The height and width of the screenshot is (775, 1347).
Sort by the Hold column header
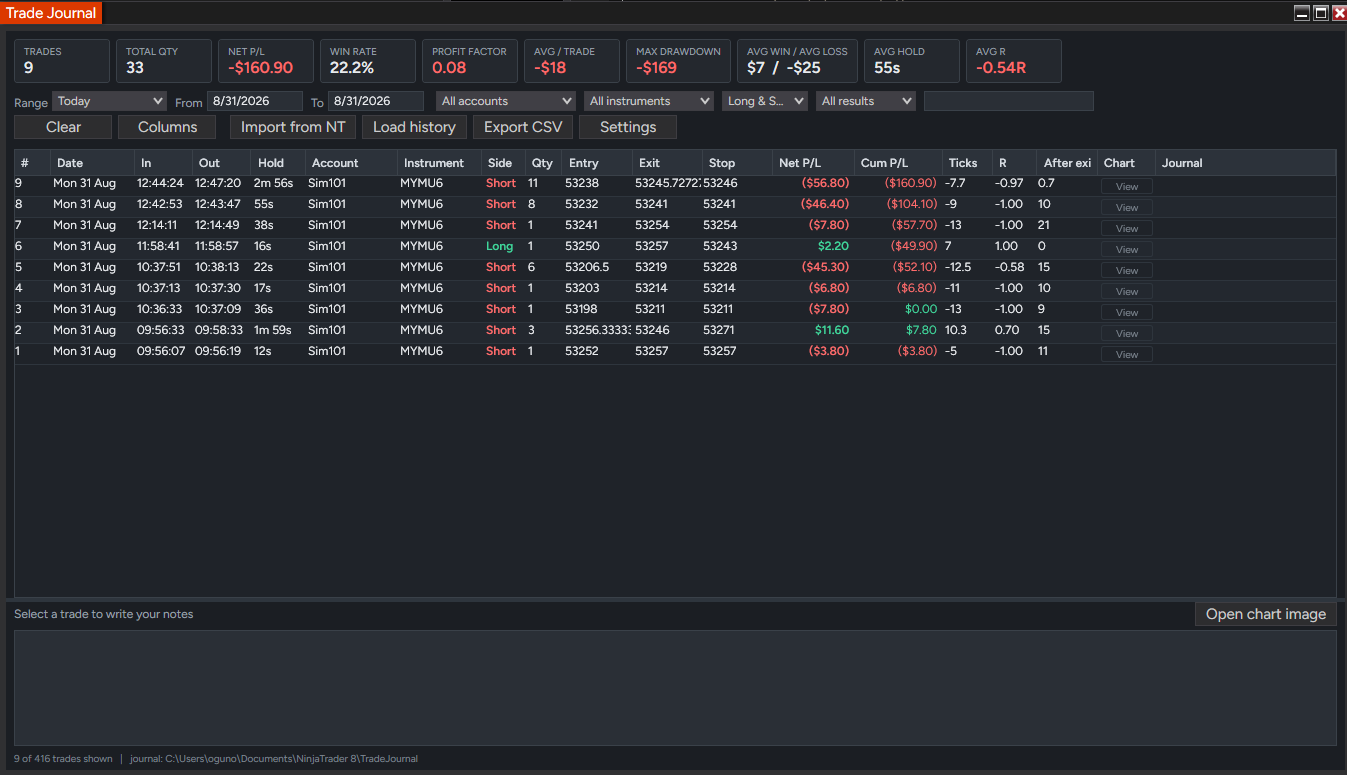279,163
